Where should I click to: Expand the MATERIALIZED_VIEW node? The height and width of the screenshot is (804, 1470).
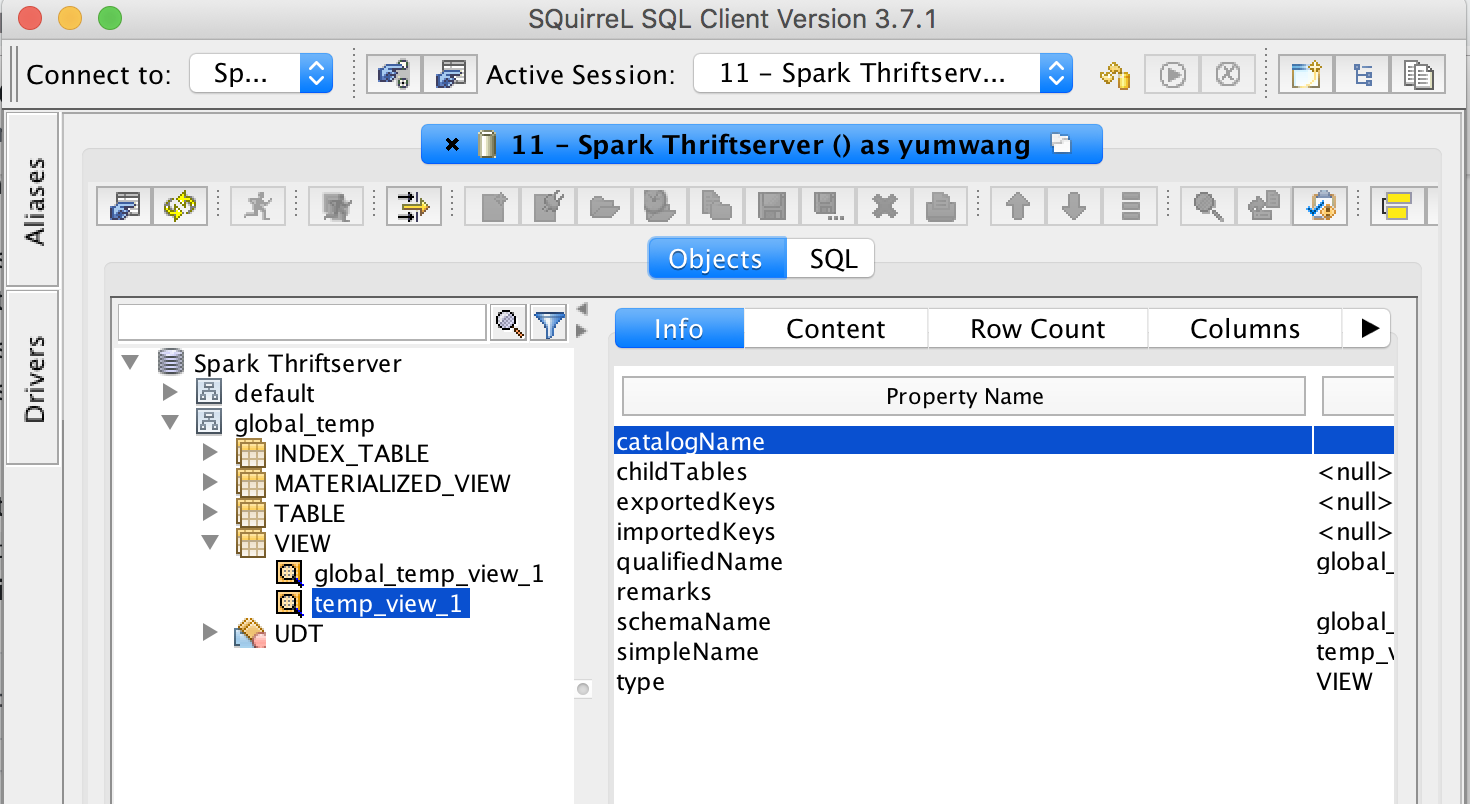click(x=210, y=482)
